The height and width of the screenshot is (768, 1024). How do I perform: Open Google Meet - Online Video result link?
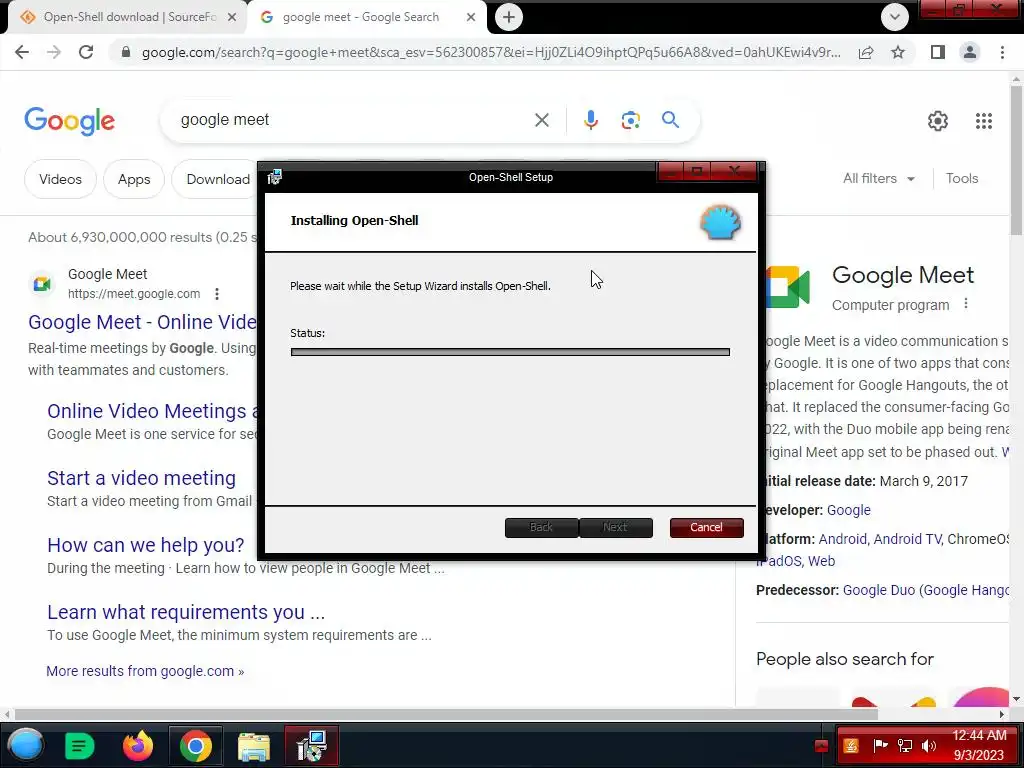pos(142,322)
